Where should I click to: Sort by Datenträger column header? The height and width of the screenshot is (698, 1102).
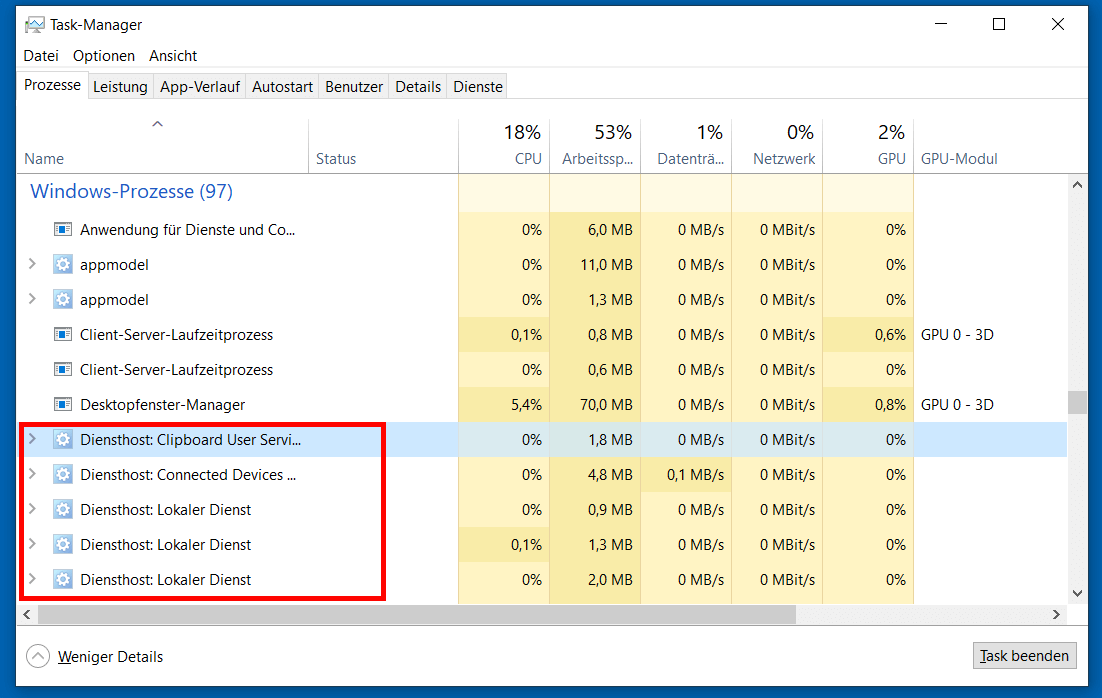coord(686,146)
